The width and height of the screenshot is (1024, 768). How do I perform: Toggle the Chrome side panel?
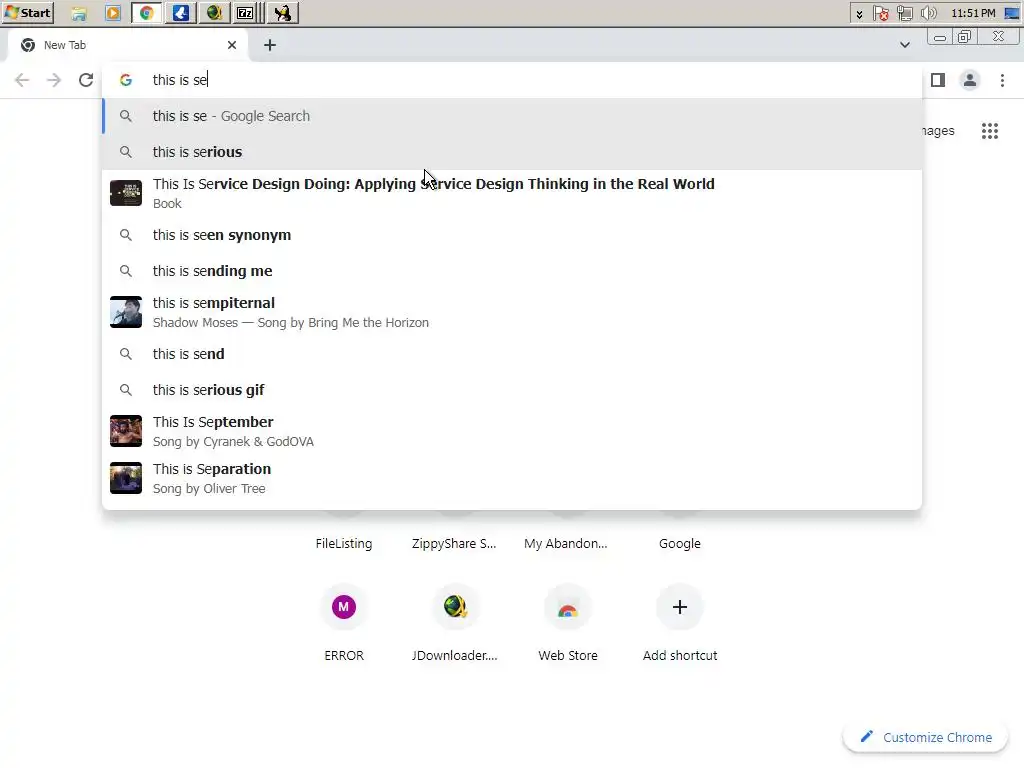point(938,80)
